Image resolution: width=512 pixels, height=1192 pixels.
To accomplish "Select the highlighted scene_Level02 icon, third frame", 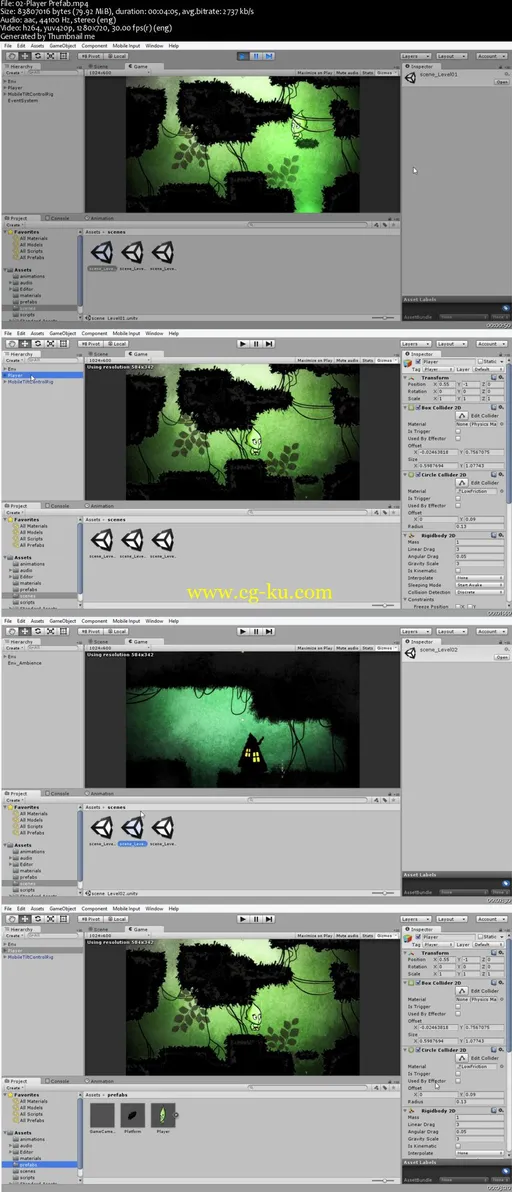I will coord(132,828).
